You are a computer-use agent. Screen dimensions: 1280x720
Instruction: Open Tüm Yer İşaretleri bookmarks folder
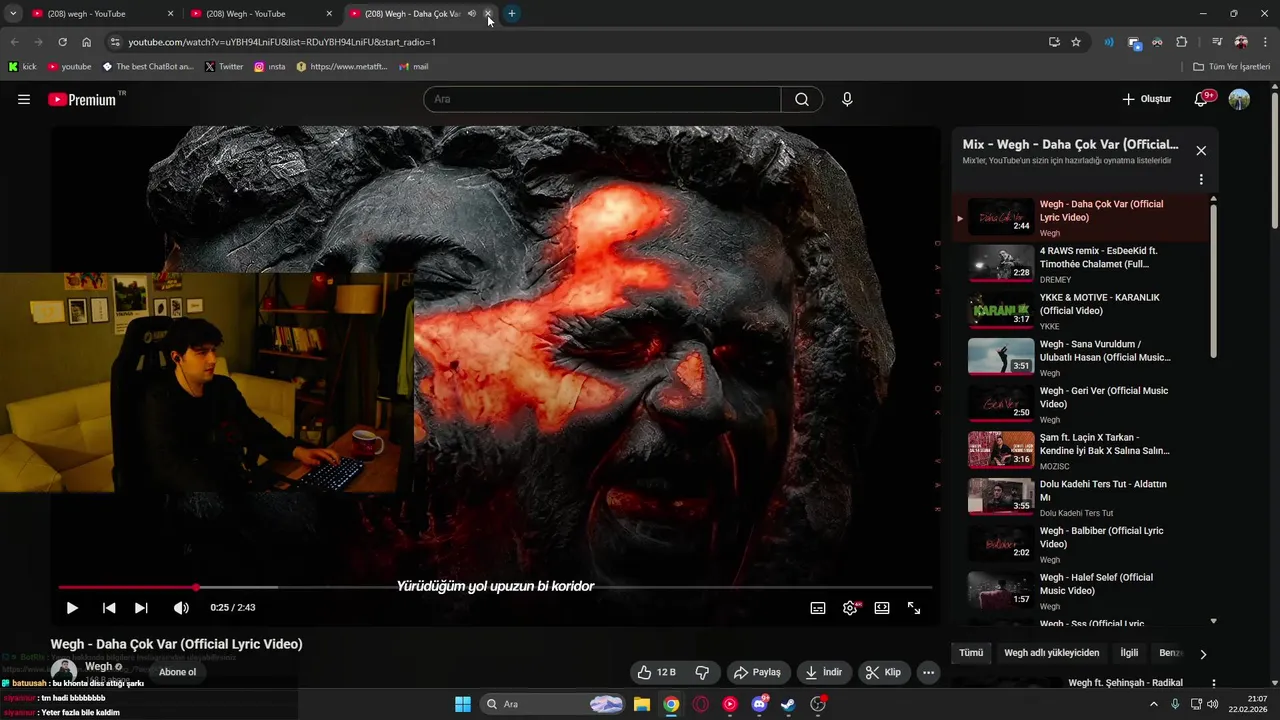pos(1232,67)
